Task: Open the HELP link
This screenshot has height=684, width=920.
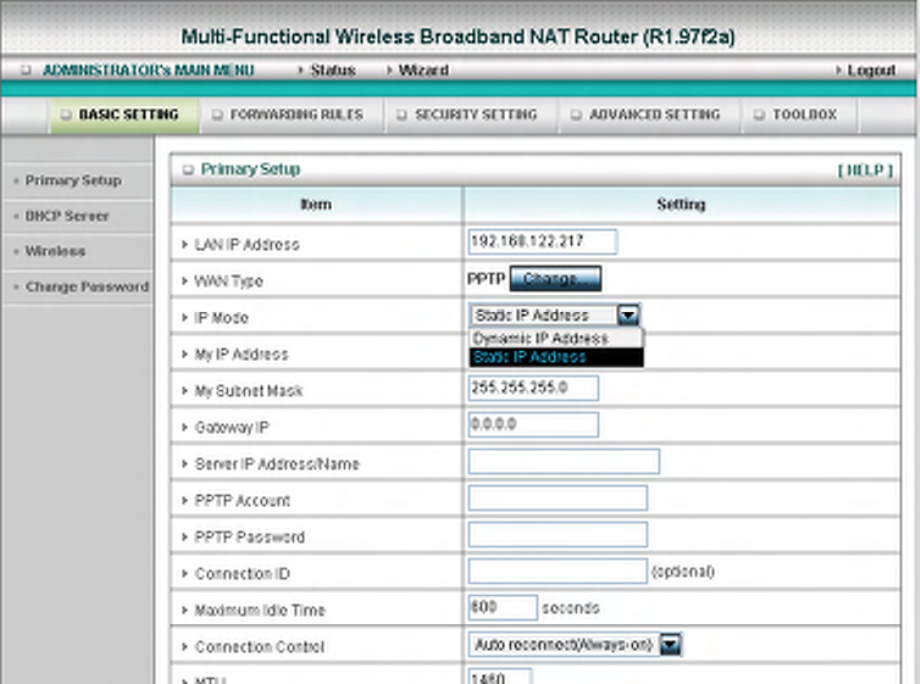Action: (865, 170)
